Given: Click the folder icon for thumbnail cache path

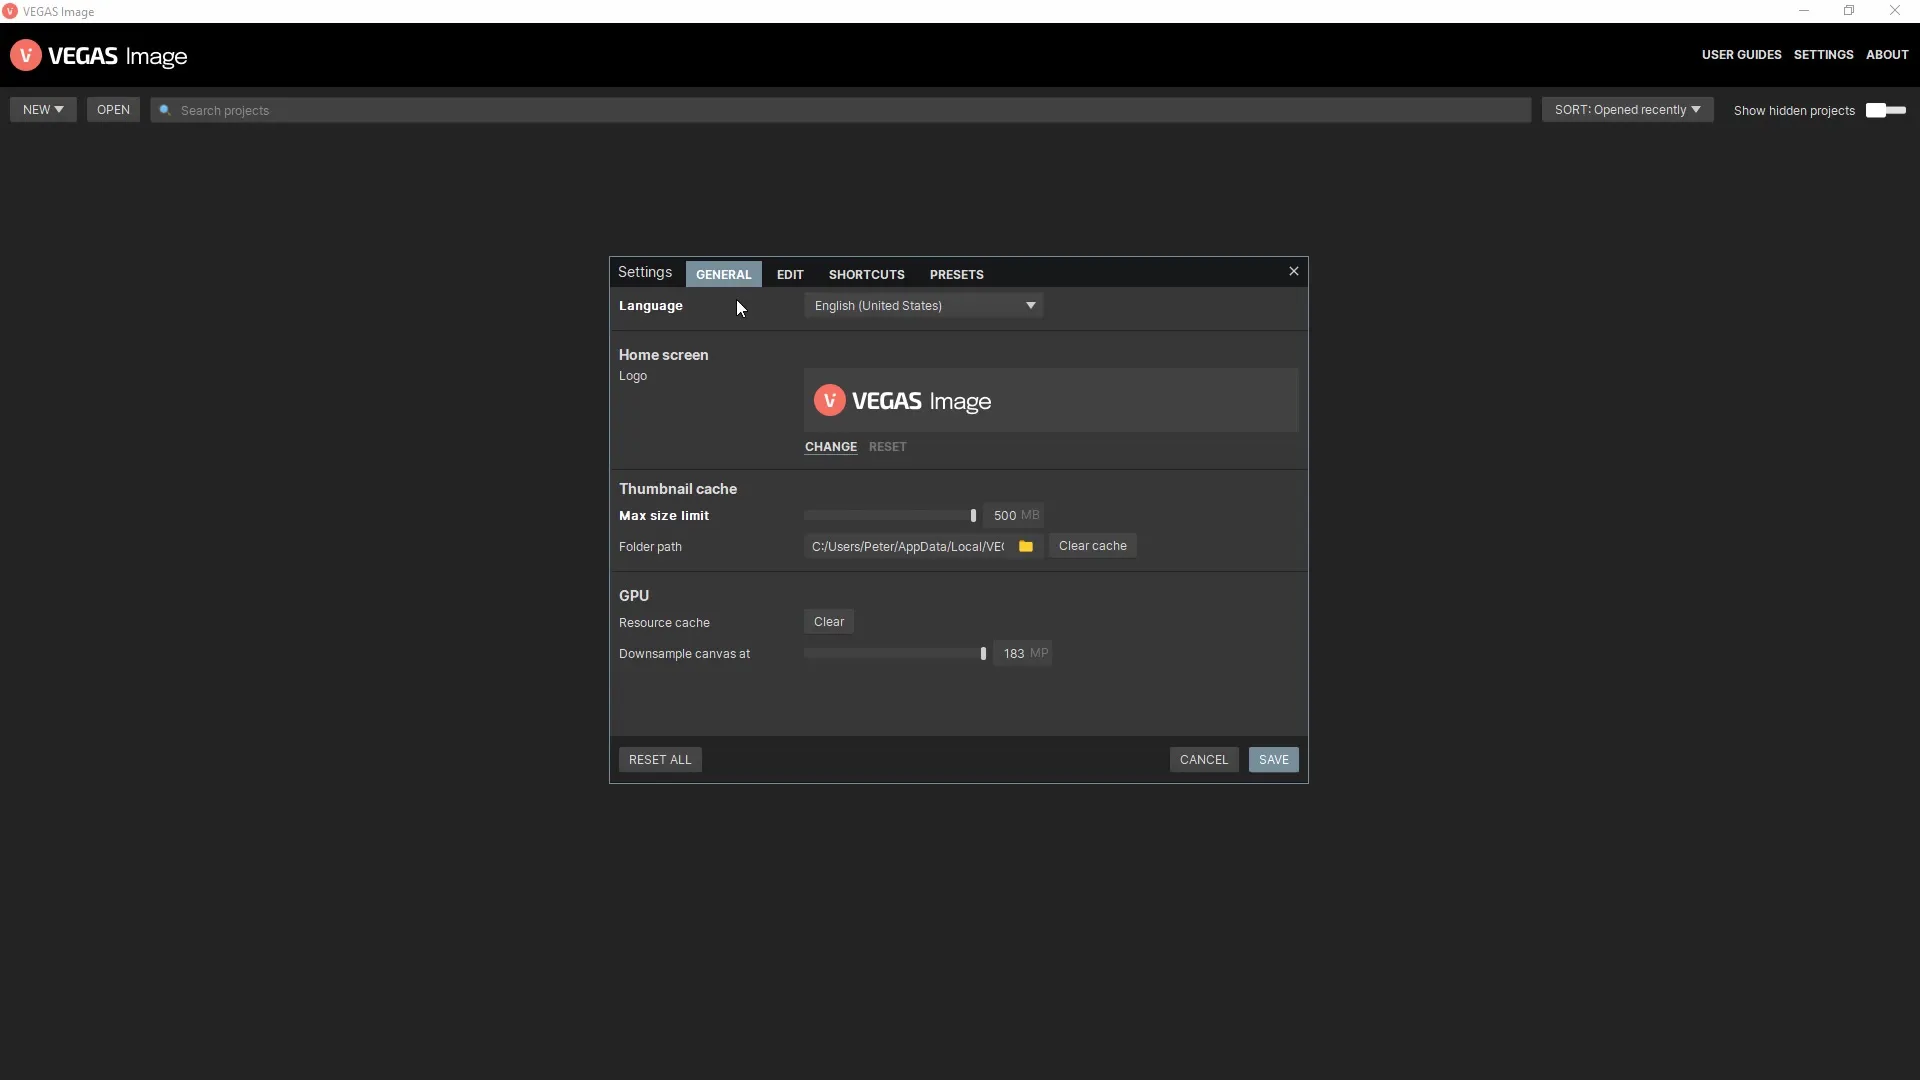Looking at the screenshot, I should (x=1027, y=545).
